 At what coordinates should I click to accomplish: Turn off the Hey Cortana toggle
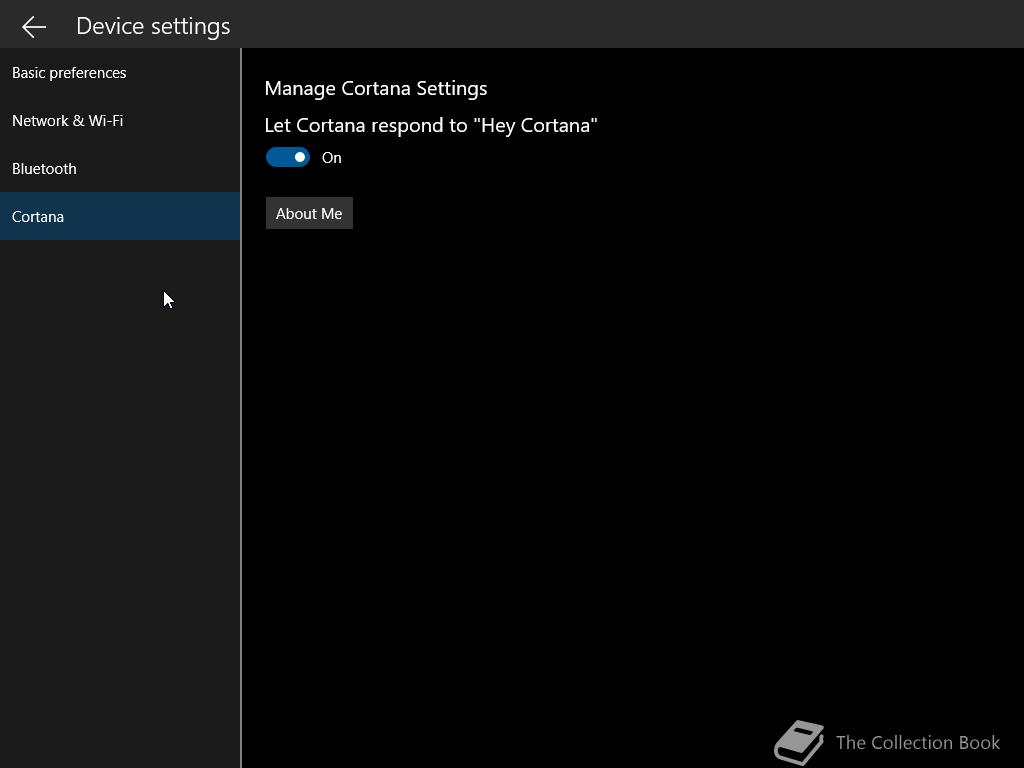(x=287, y=157)
